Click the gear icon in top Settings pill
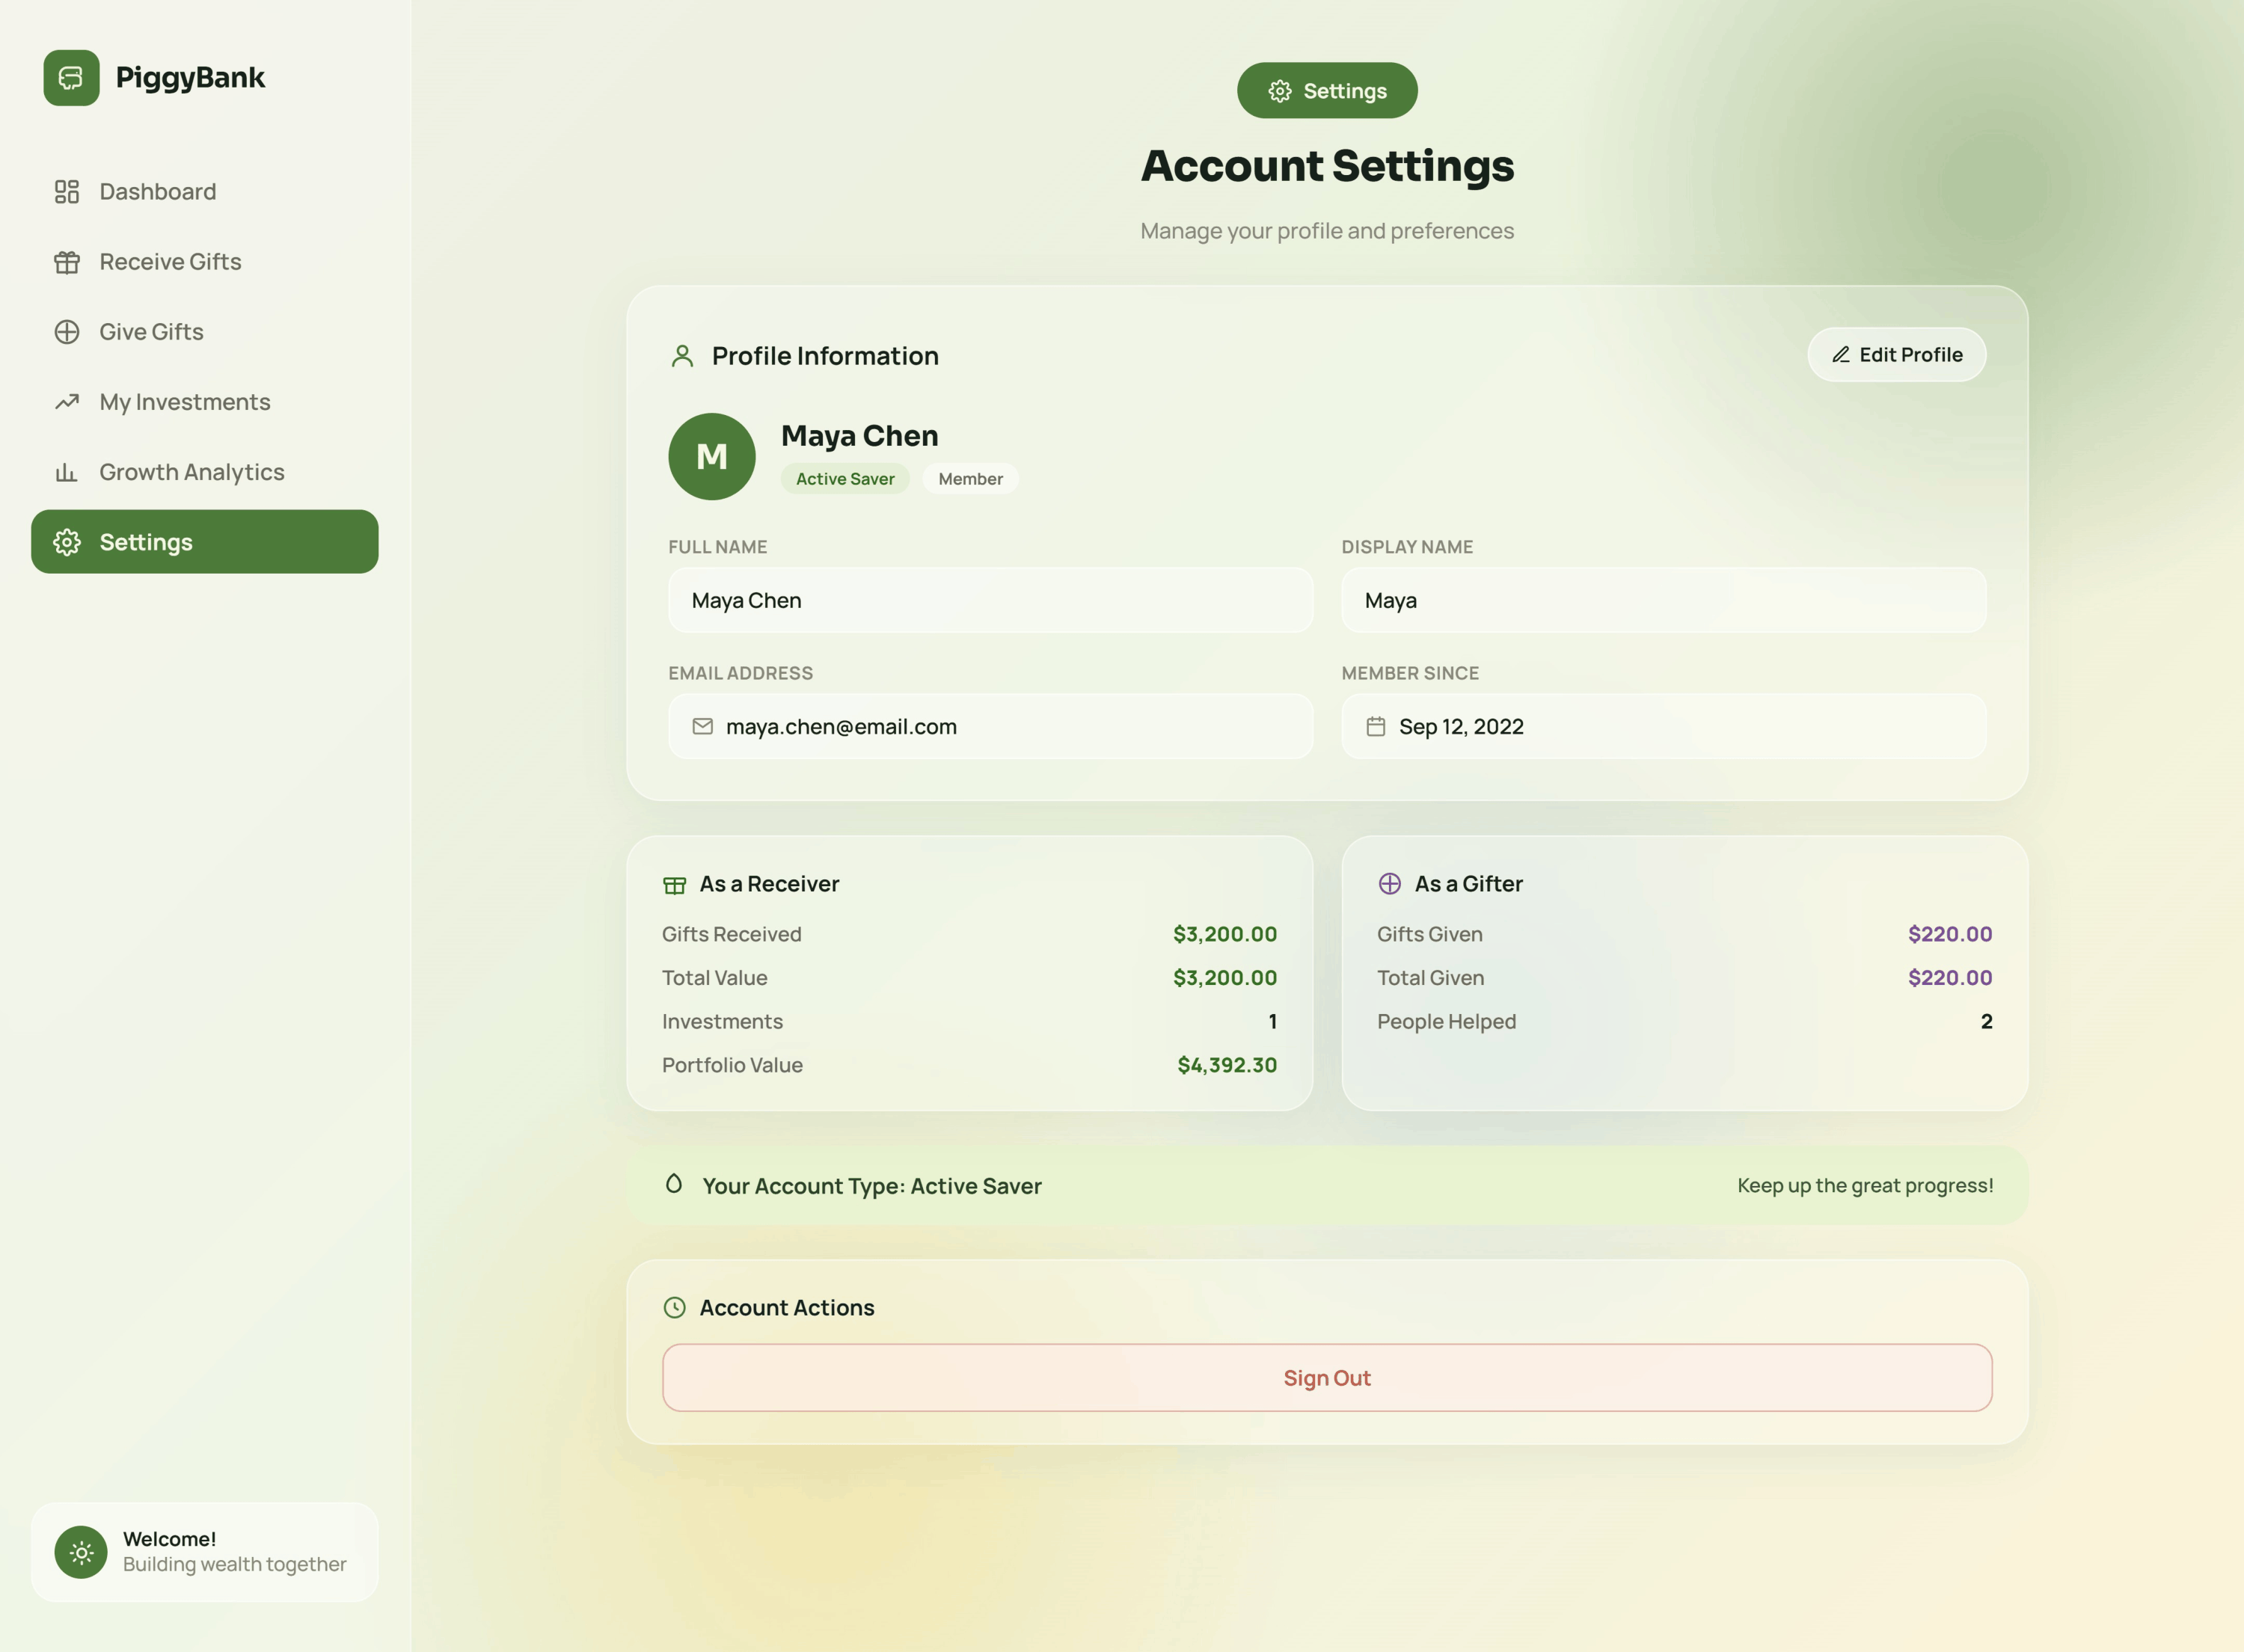 pos(1280,91)
